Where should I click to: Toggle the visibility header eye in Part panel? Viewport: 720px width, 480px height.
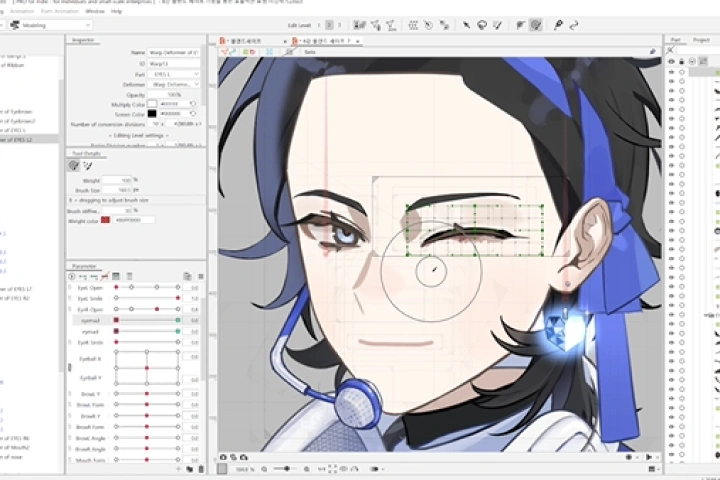[671, 61]
